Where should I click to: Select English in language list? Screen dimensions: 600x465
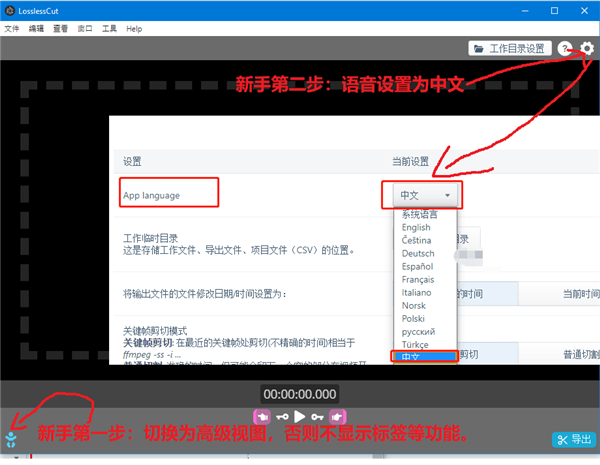pos(425,227)
